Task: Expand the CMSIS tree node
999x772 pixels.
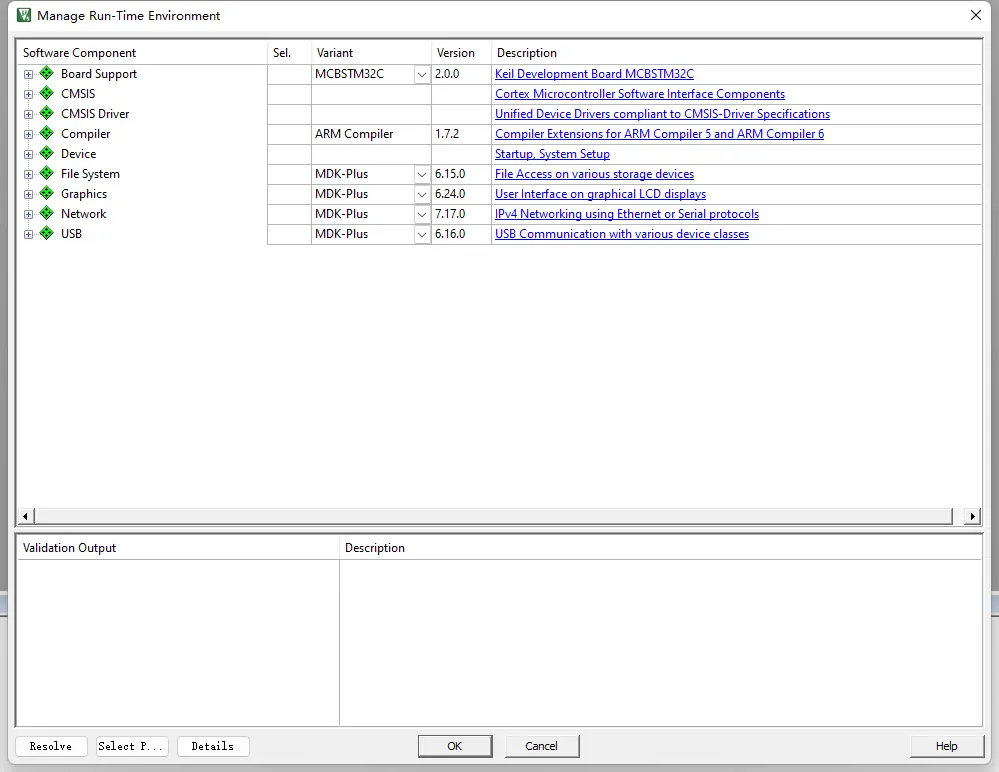Action: coord(28,94)
